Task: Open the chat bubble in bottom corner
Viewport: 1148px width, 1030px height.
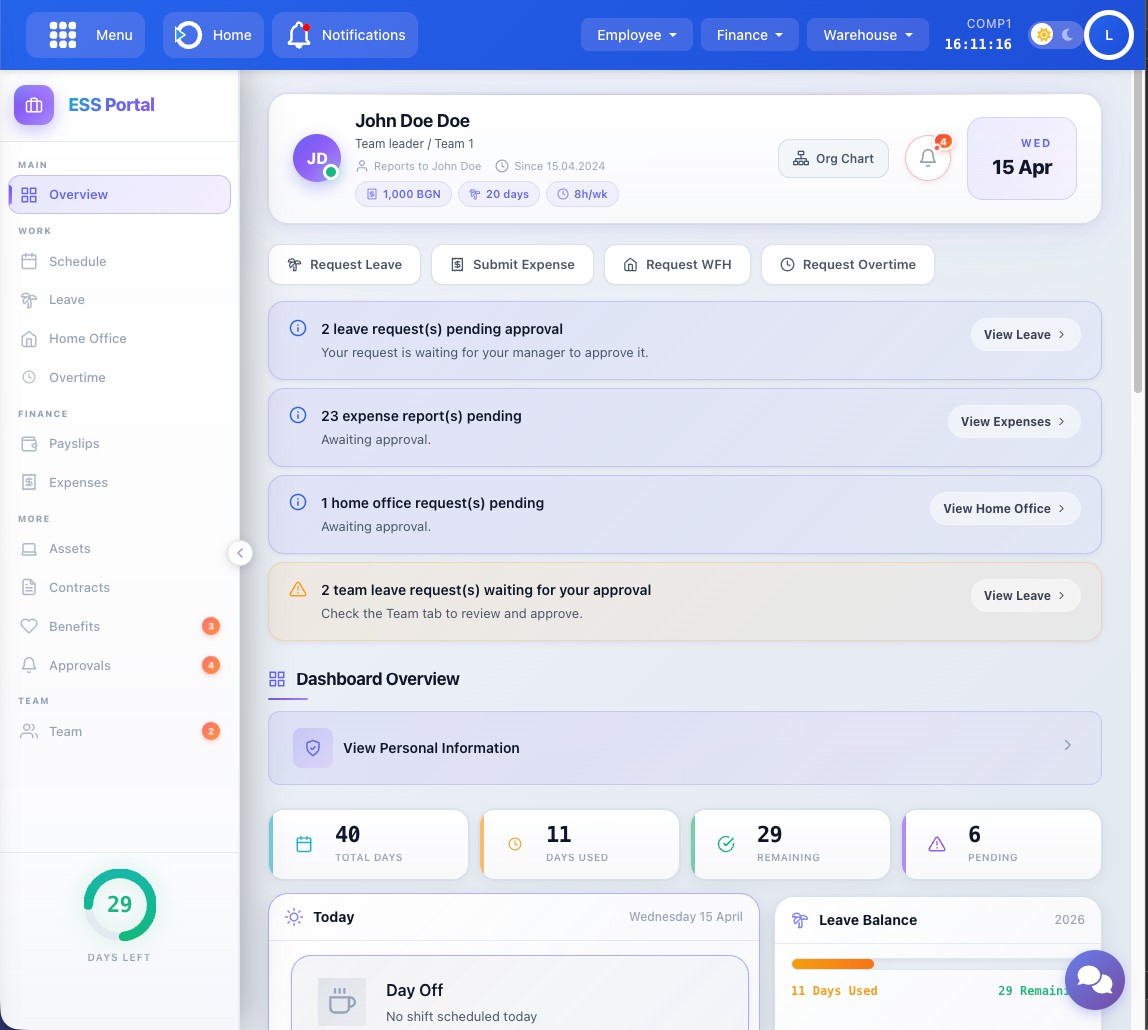Action: (x=1095, y=980)
